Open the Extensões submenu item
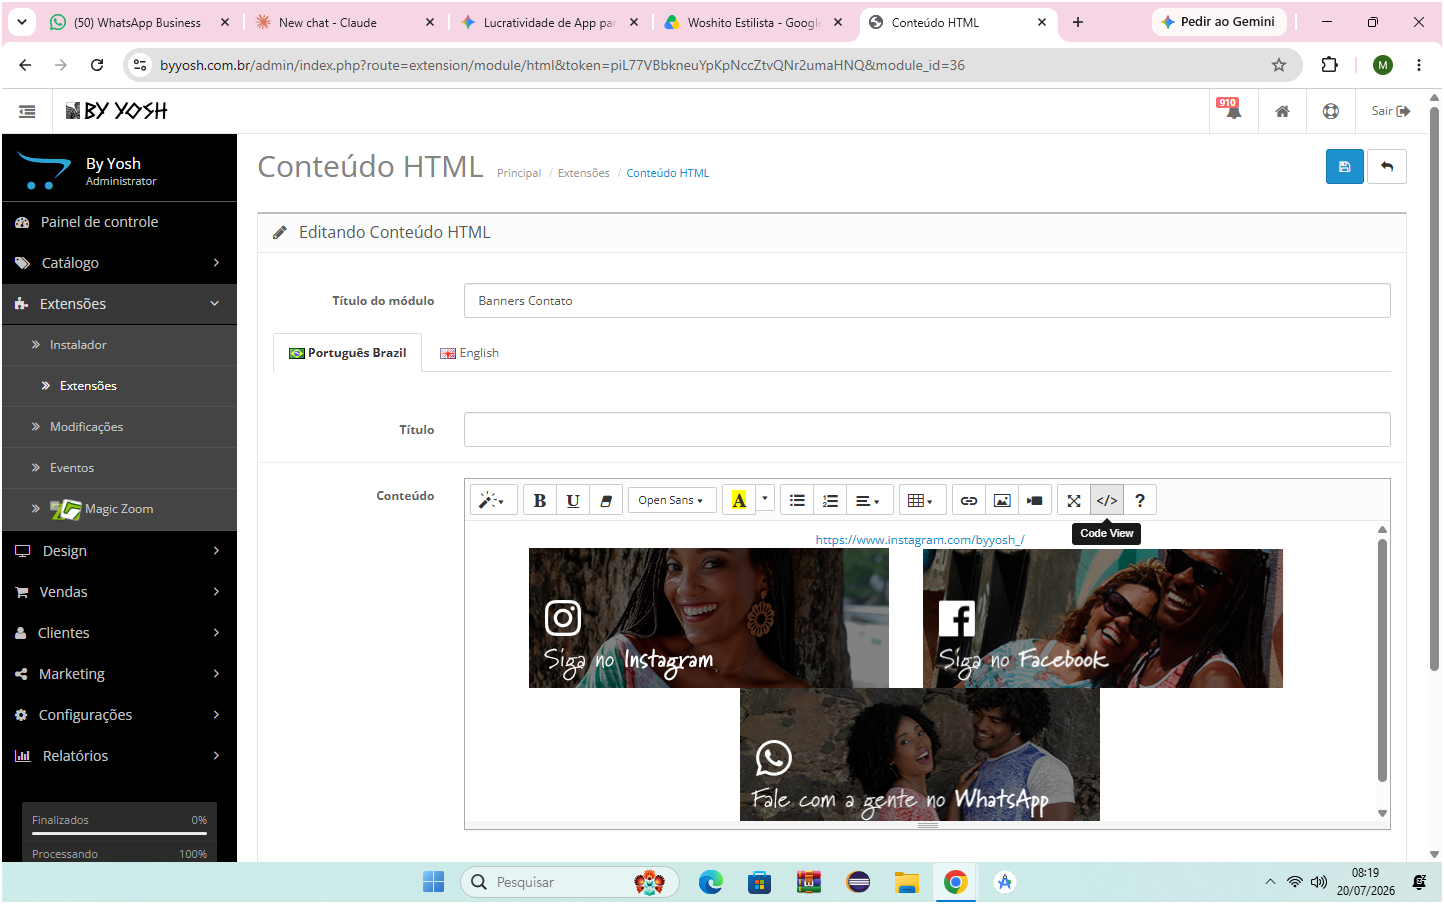The height and width of the screenshot is (904, 1444). (x=120, y=386)
